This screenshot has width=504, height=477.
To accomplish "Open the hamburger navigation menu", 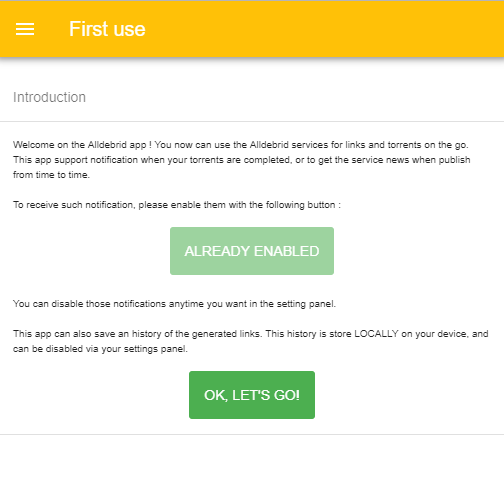I will pyautogui.click(x=25, y=29).
